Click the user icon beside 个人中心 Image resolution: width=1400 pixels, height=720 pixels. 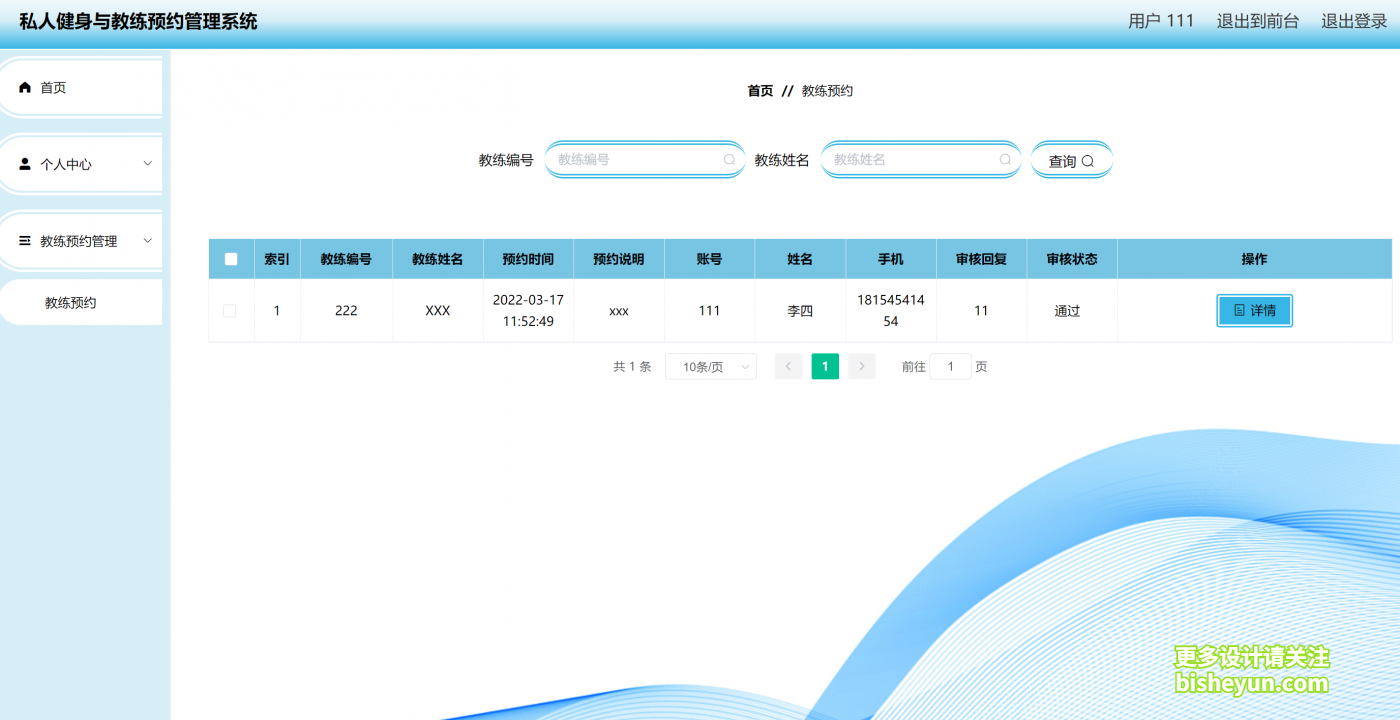24,163
